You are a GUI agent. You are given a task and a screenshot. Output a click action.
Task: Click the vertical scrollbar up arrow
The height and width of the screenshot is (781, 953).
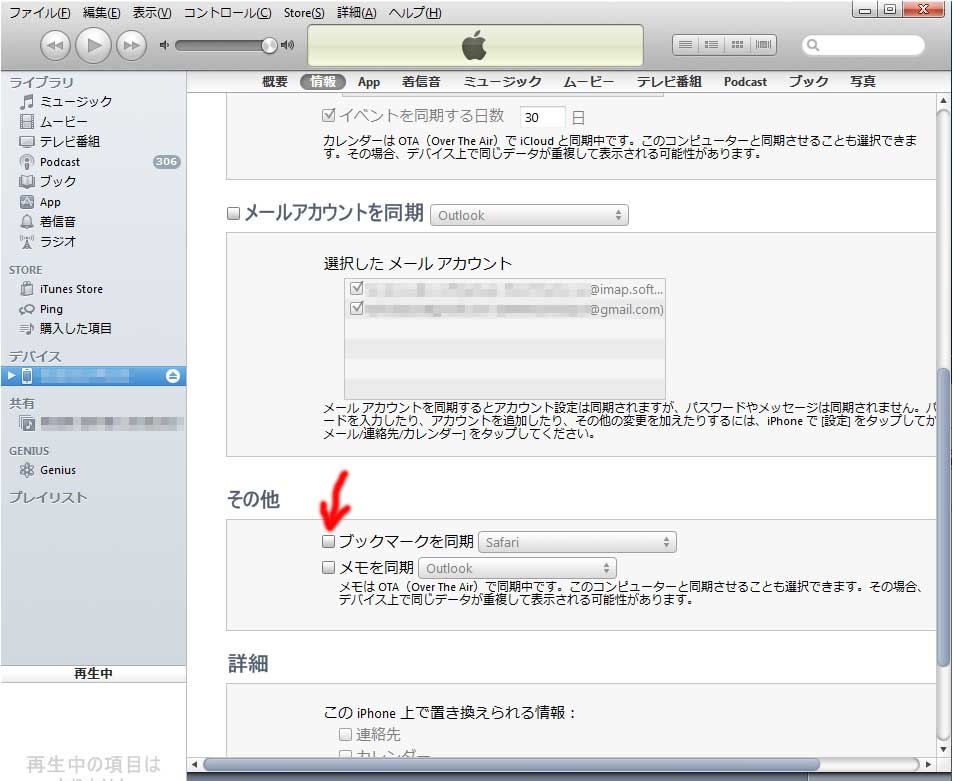pyautogui.click(x=943, y=101)
